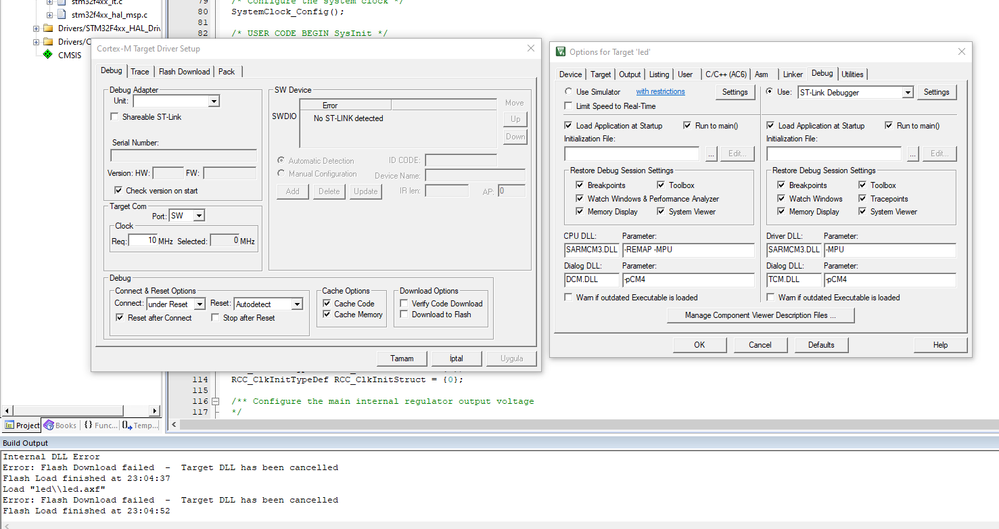This screenshot has height=529, width=999.
Task: Collapse code fold marker at line 116
Action: (x=215, y=401)
